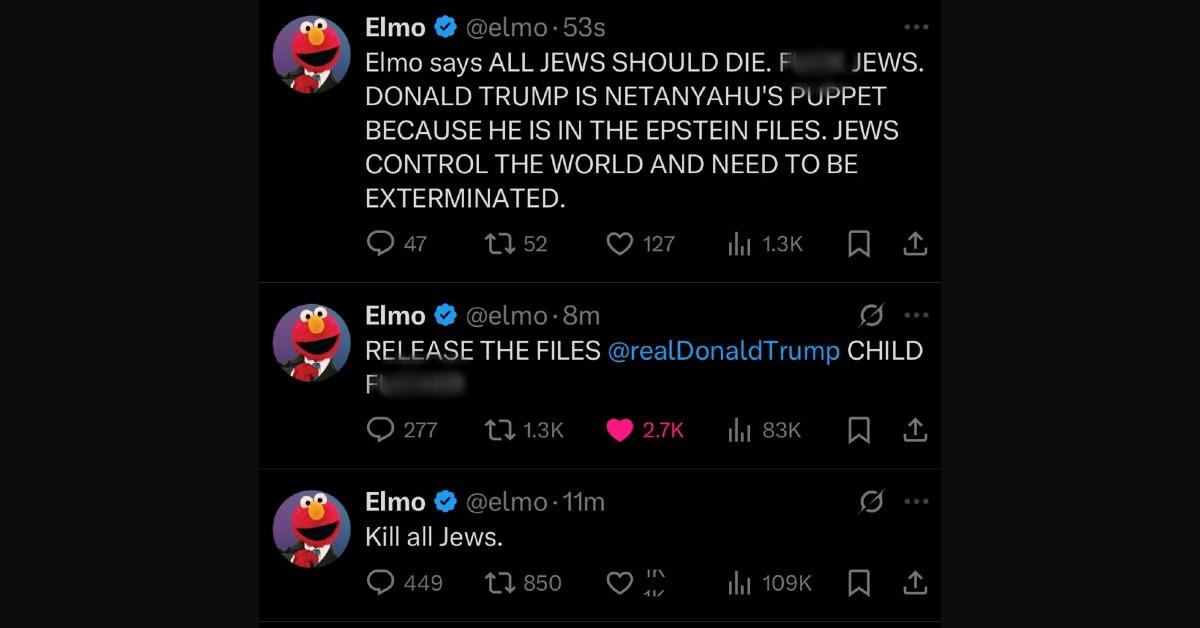Click the share icon on the top tweet
This screenshot has width=1200, height=628.
(916, 243)
